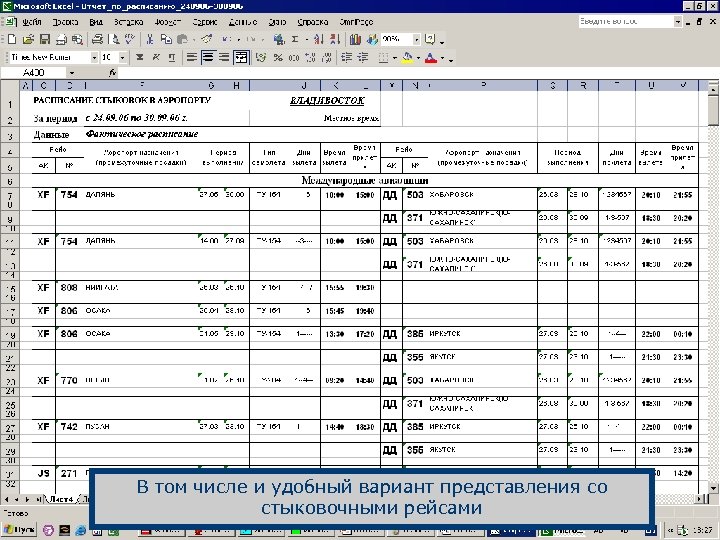This screenshot has height=540, width=720.
Task: Expand the font color dropdown arrow
Action: pyautogui.click(x=442, y=58)
